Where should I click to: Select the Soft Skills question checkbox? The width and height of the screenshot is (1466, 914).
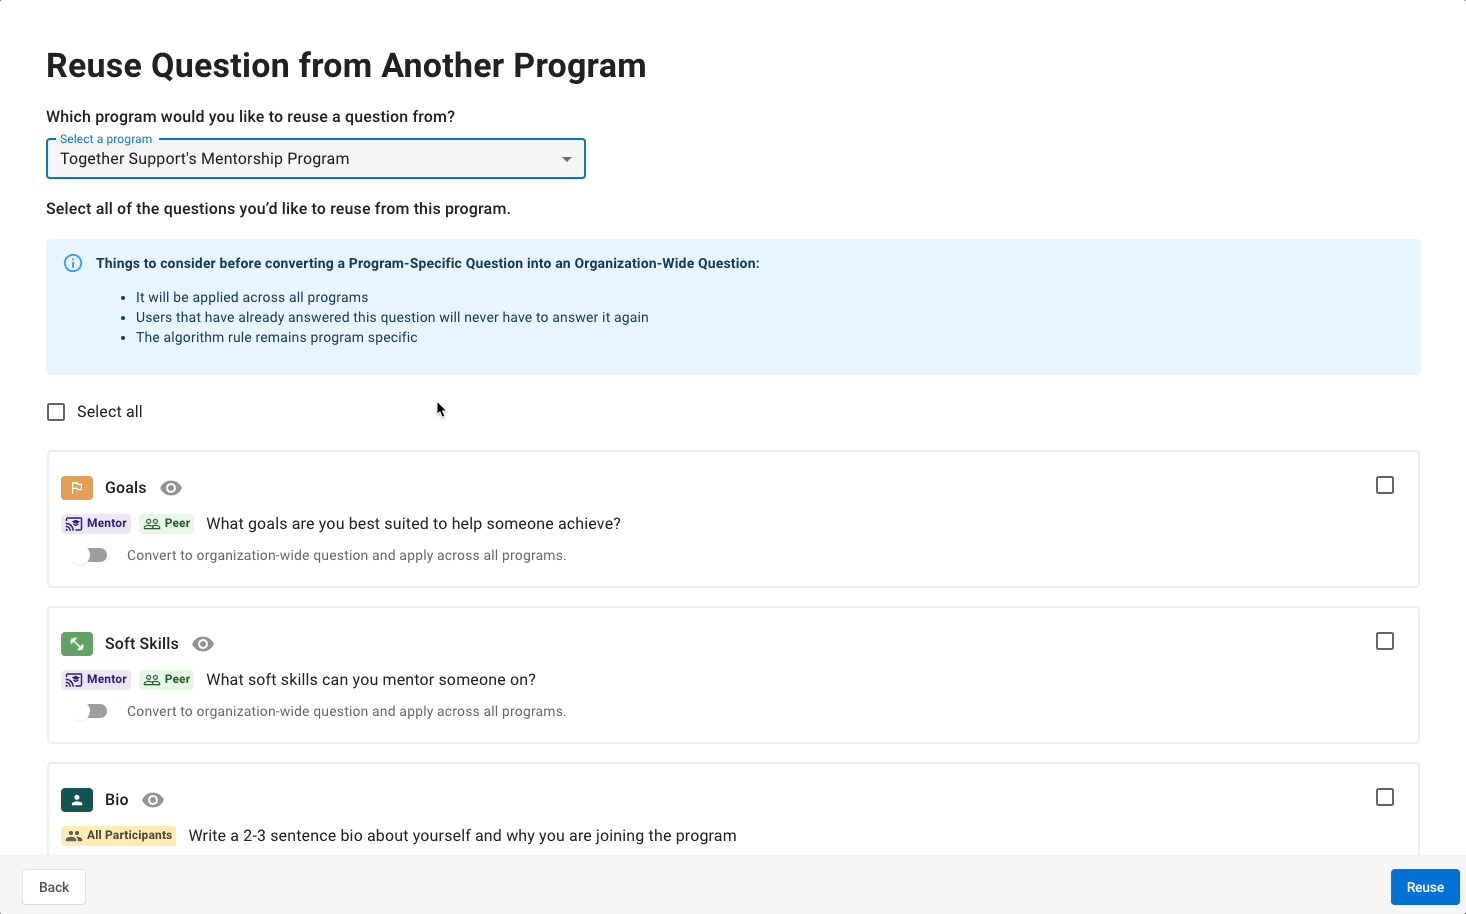1385,641
